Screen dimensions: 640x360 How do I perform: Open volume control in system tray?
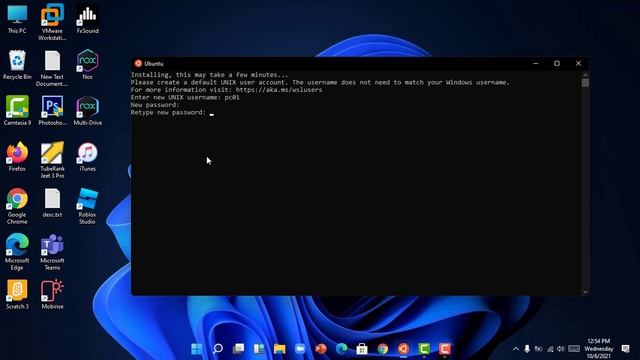pos(561,349)
